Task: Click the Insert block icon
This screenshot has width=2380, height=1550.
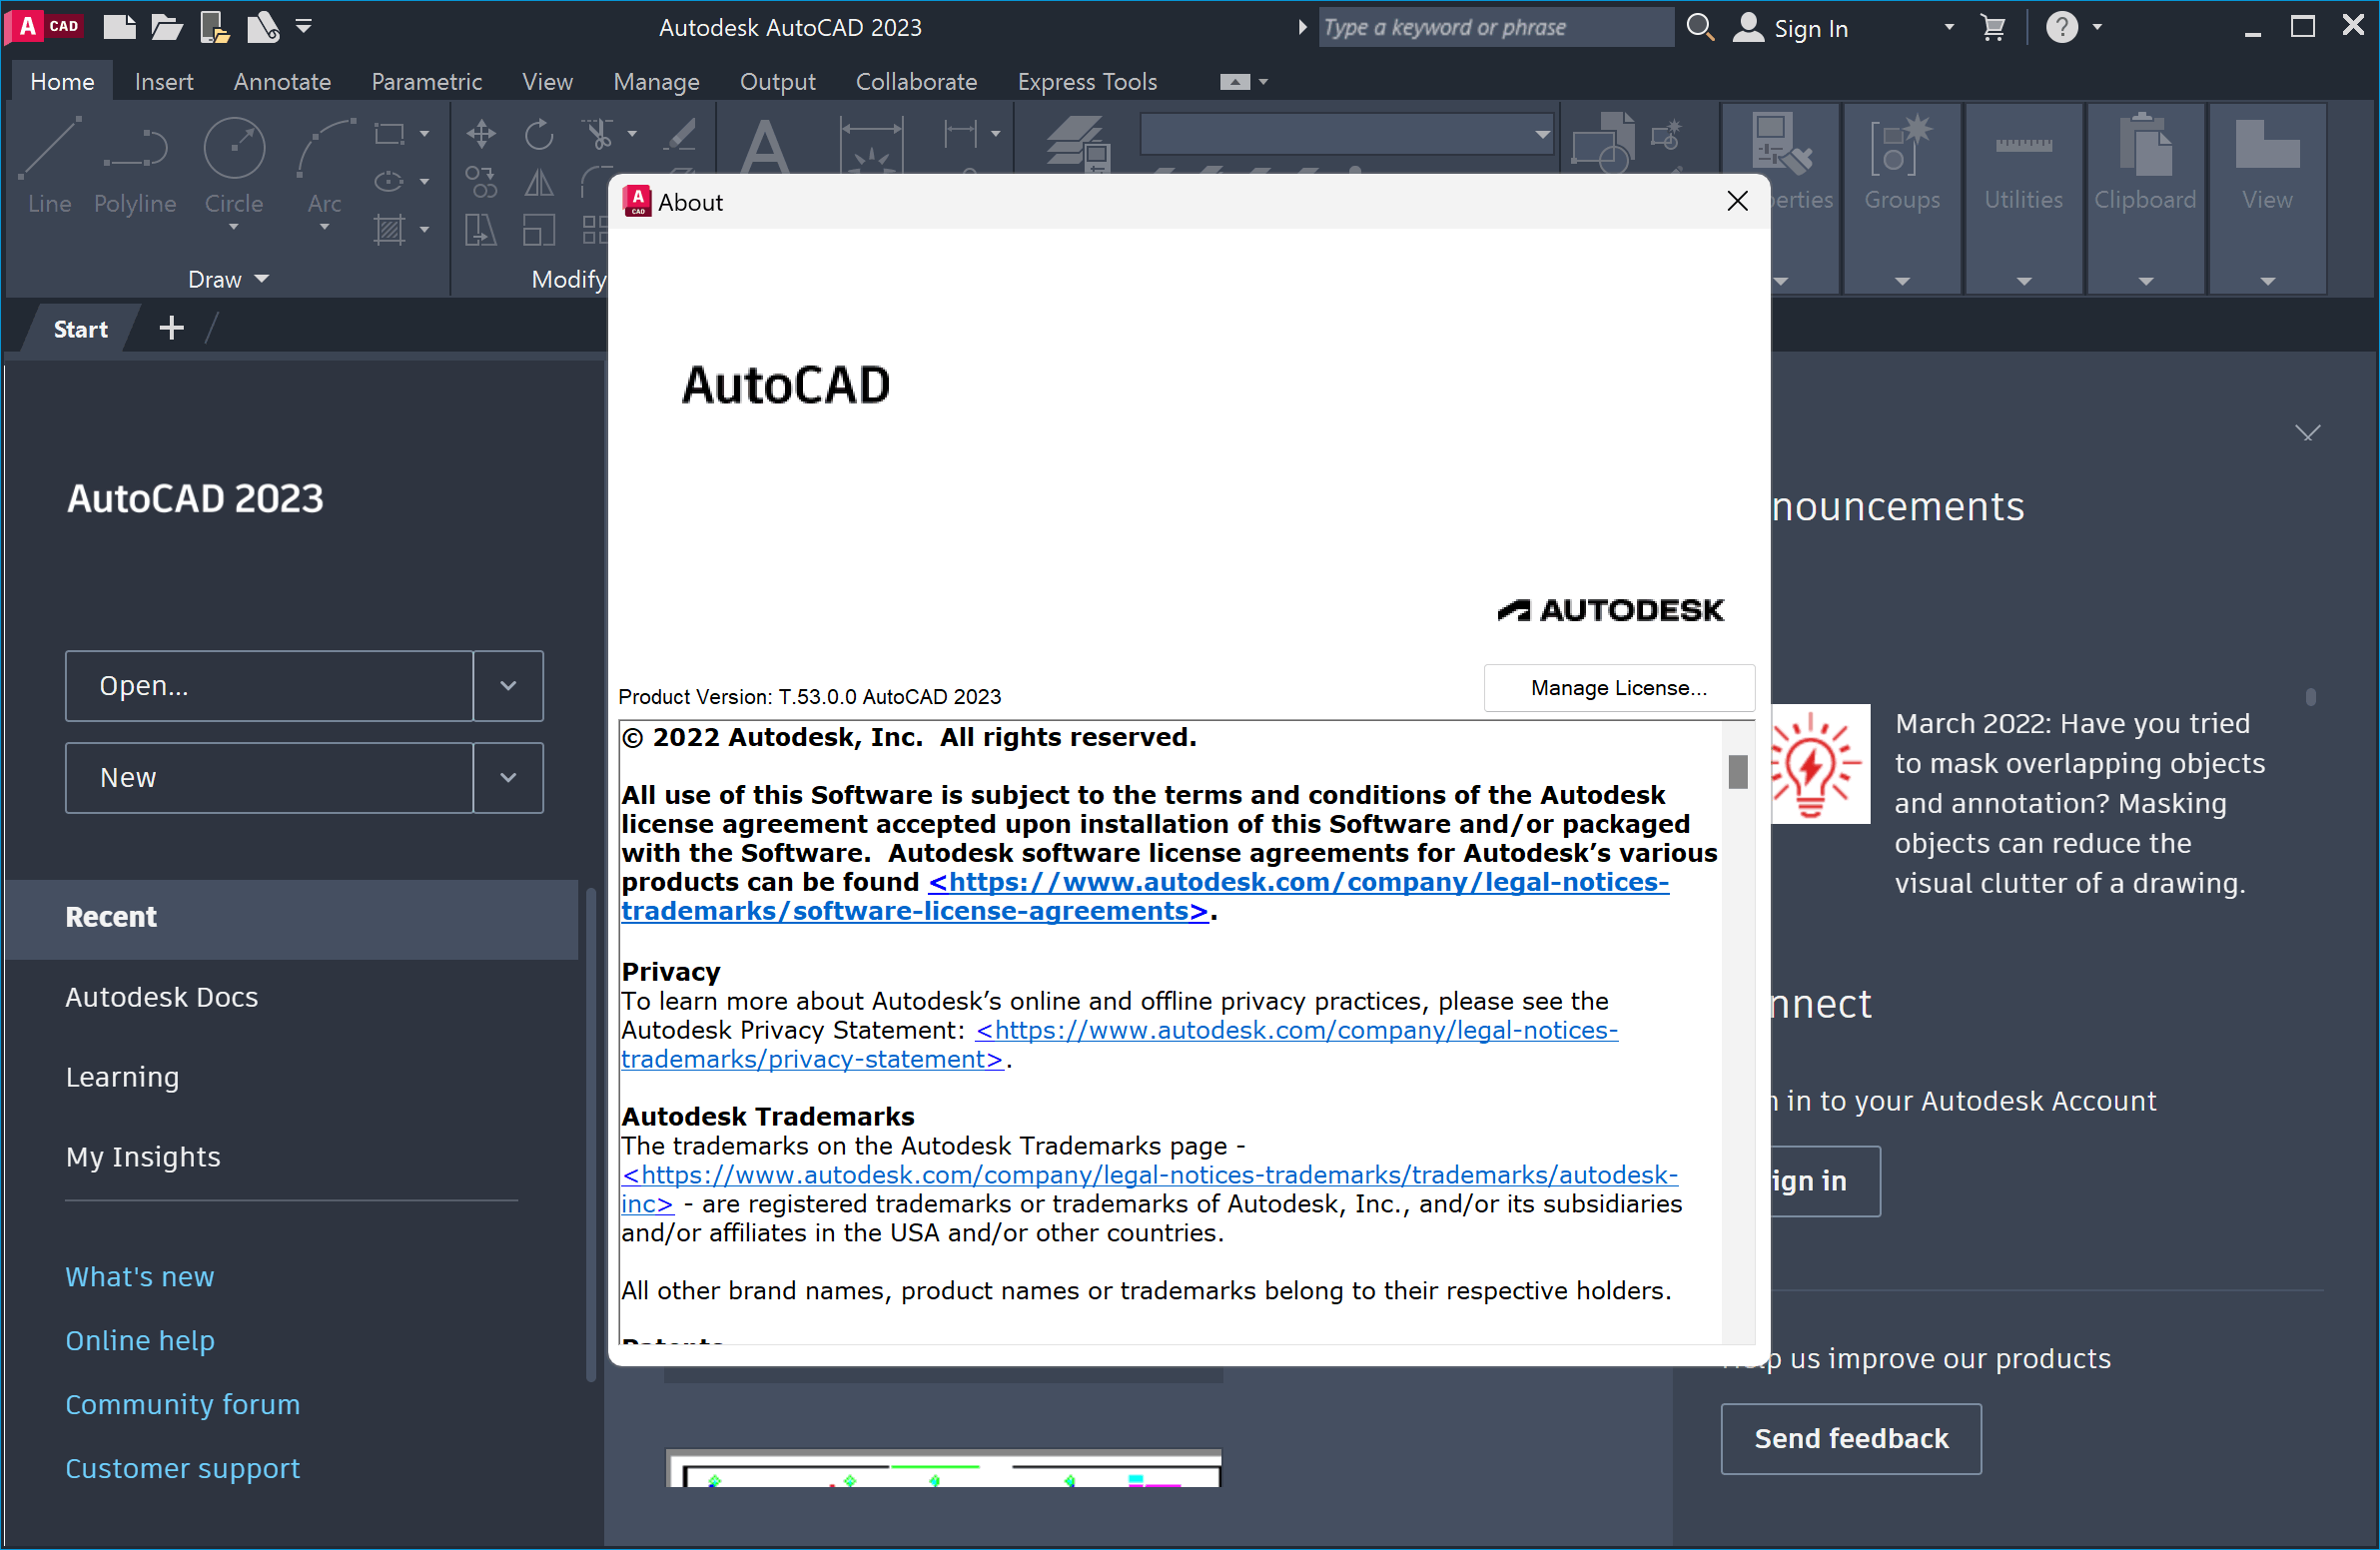Action: pos(1604,143)
